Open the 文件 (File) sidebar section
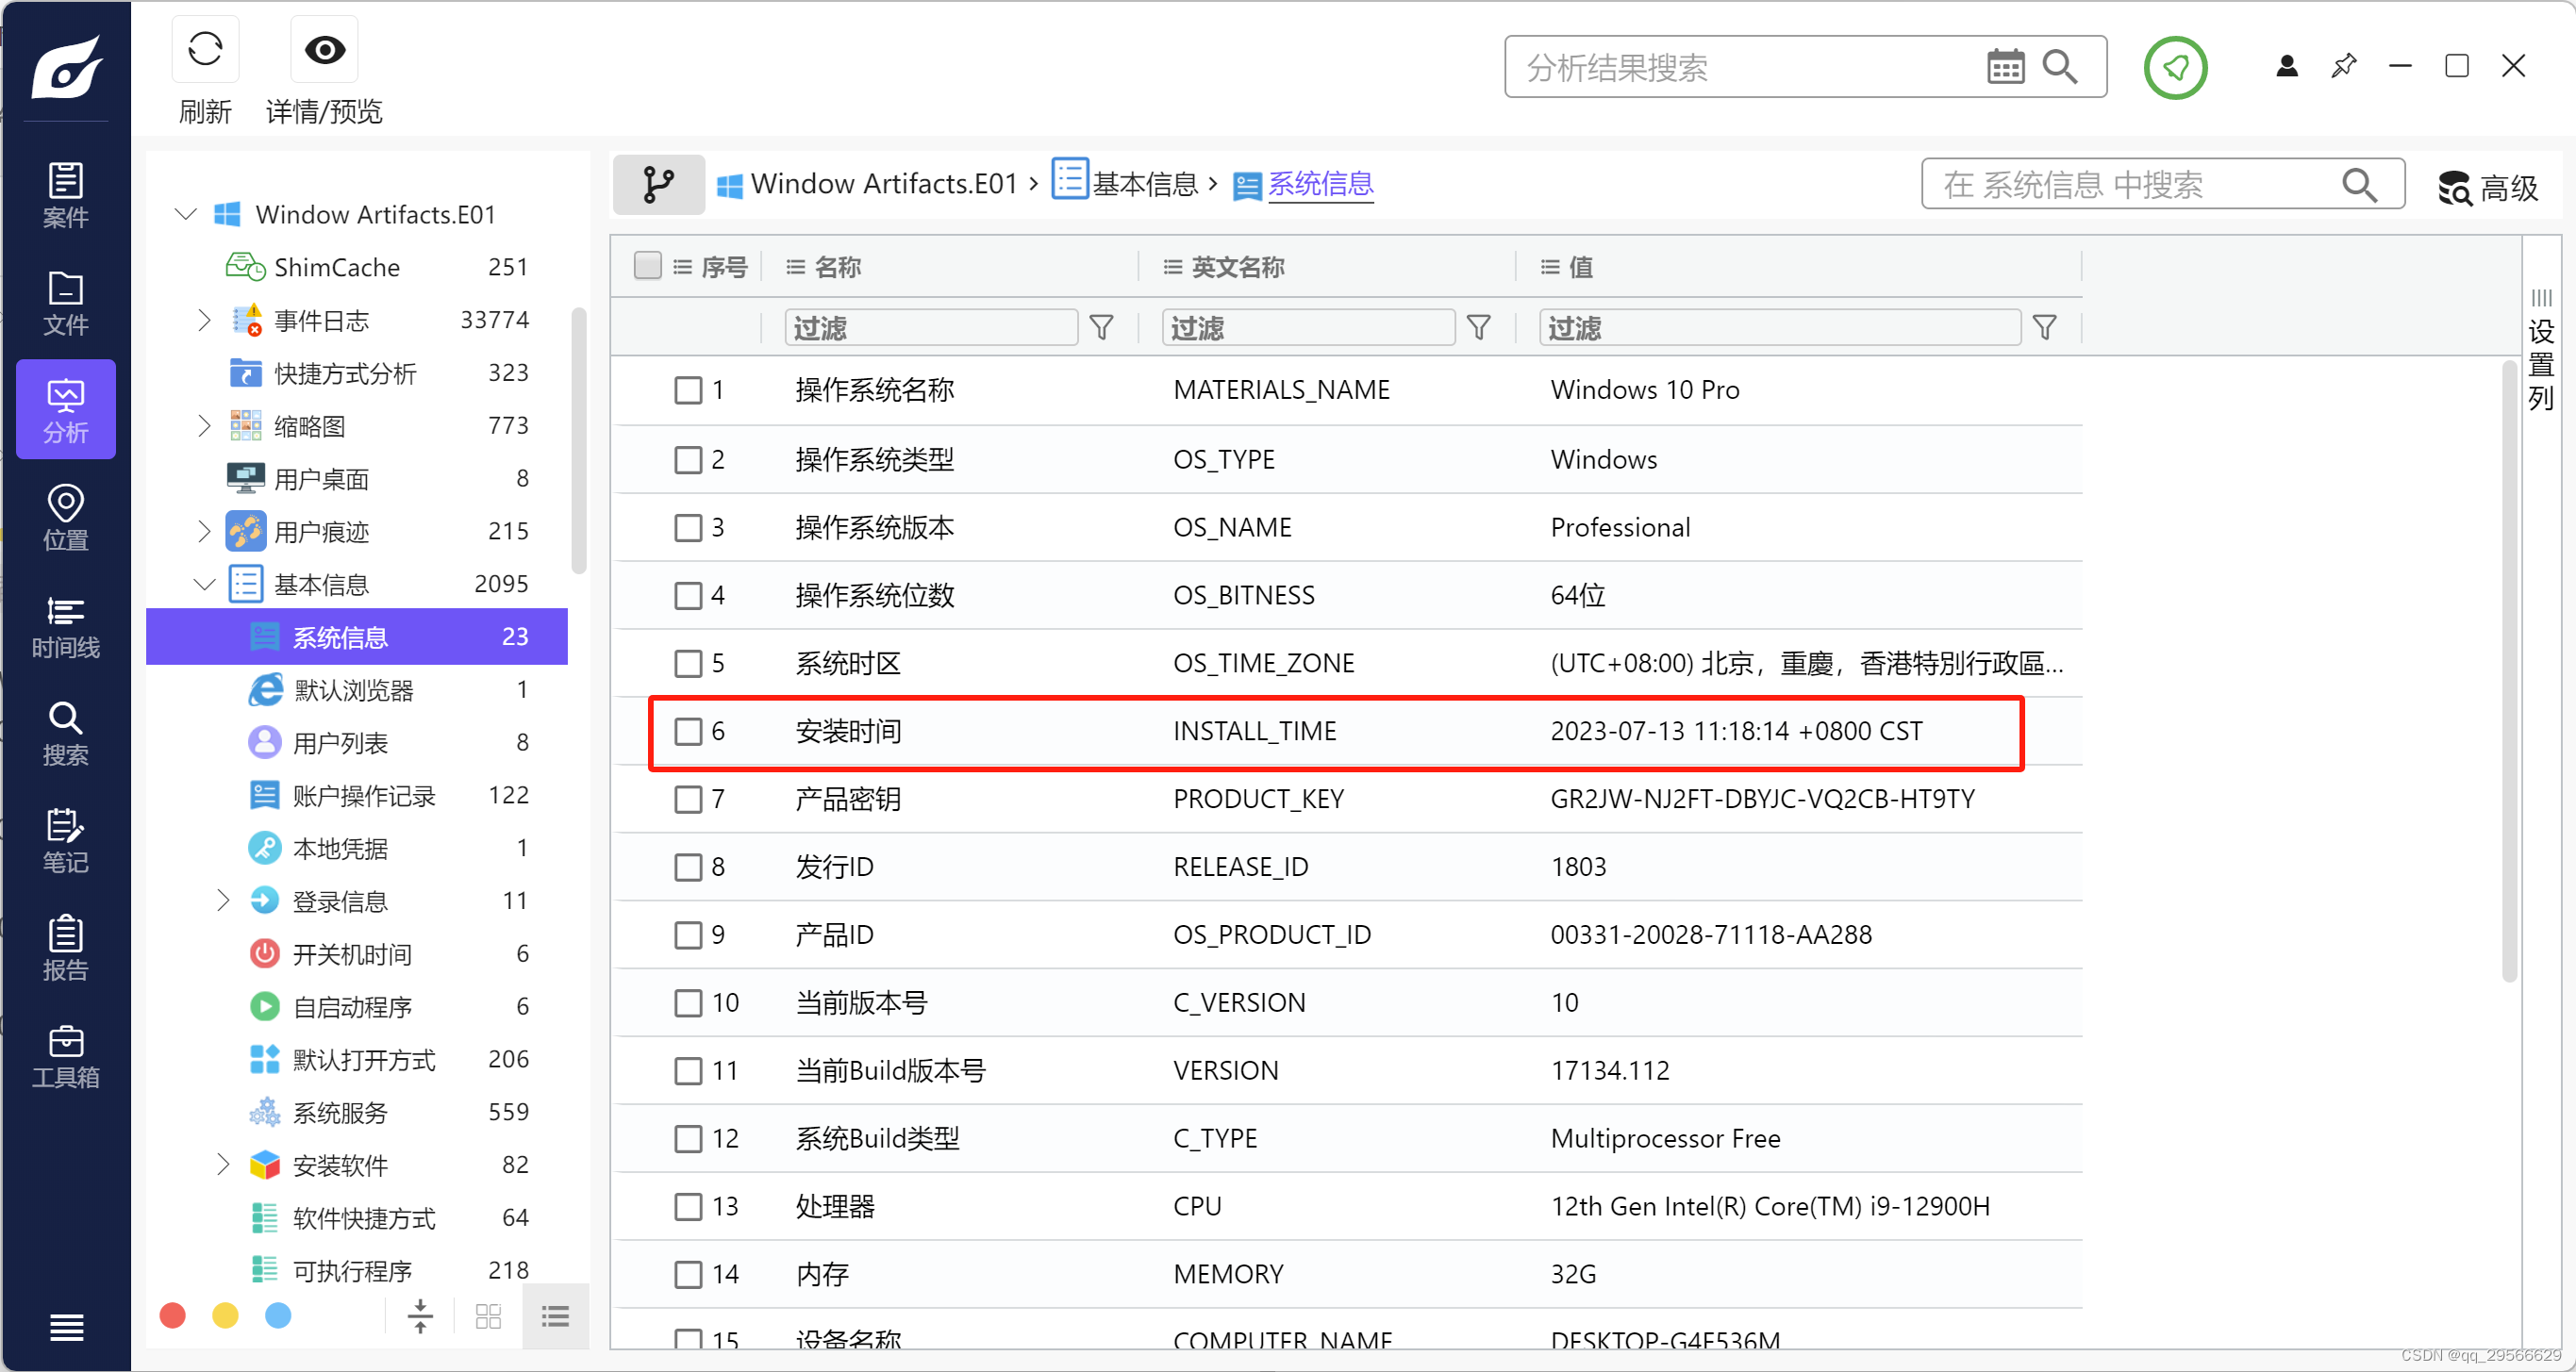Viewport: 2576px width, 1372px height. tap(66, 302)
